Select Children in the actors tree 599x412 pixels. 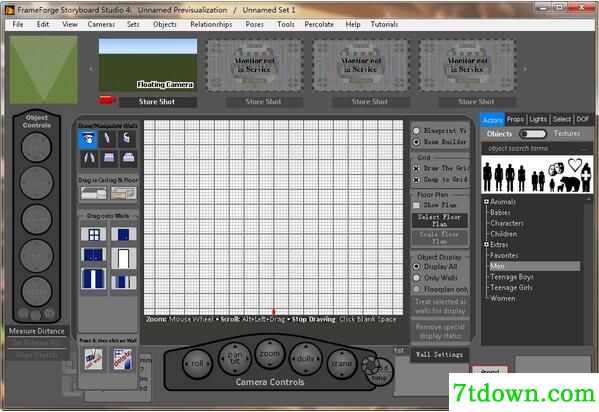pos(503,234)
